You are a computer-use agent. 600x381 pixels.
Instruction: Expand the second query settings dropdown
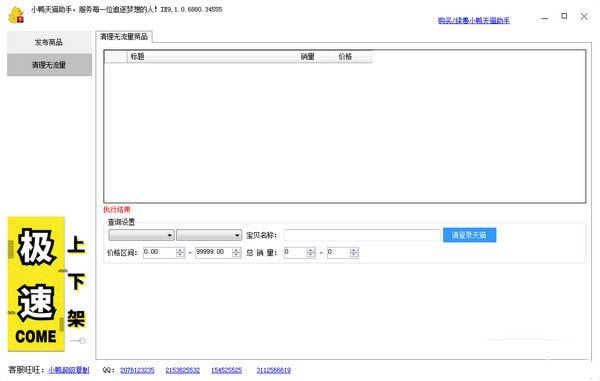click(x=209, y=235)
